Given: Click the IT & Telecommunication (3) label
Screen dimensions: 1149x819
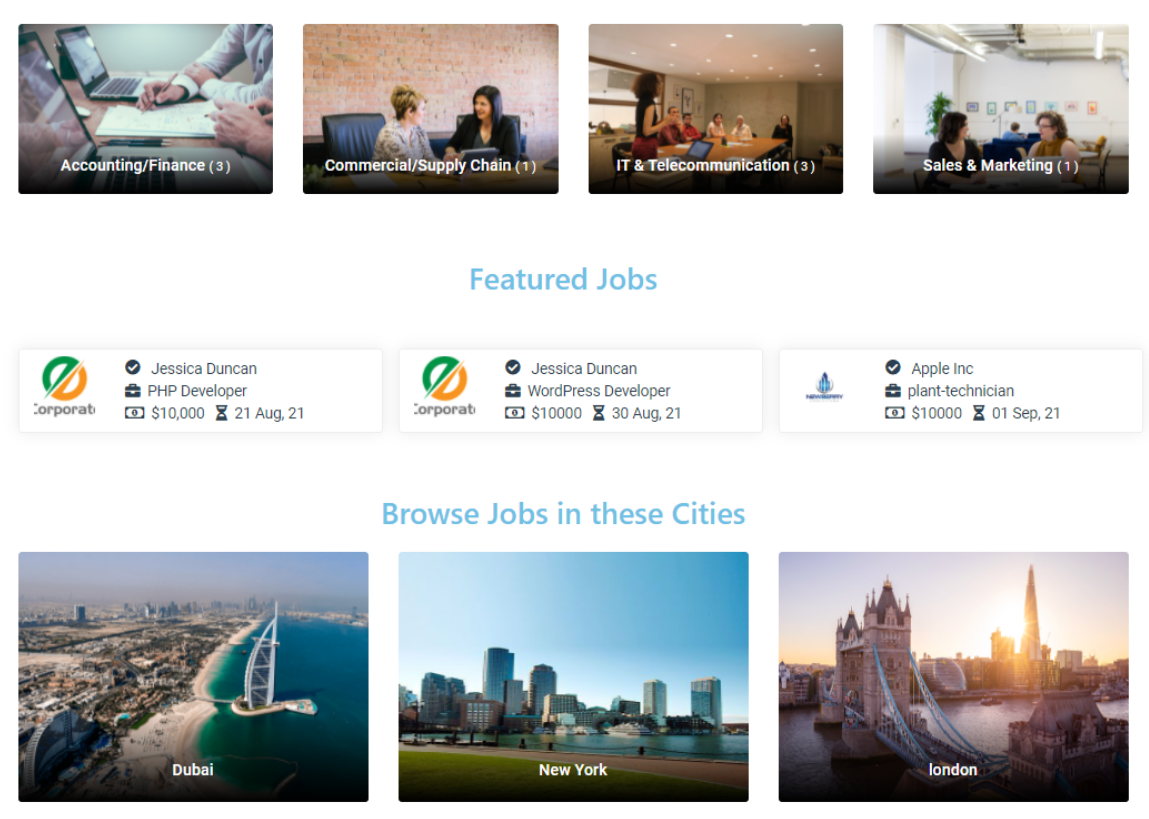Looking at the screenshot, I should [715, 166].
